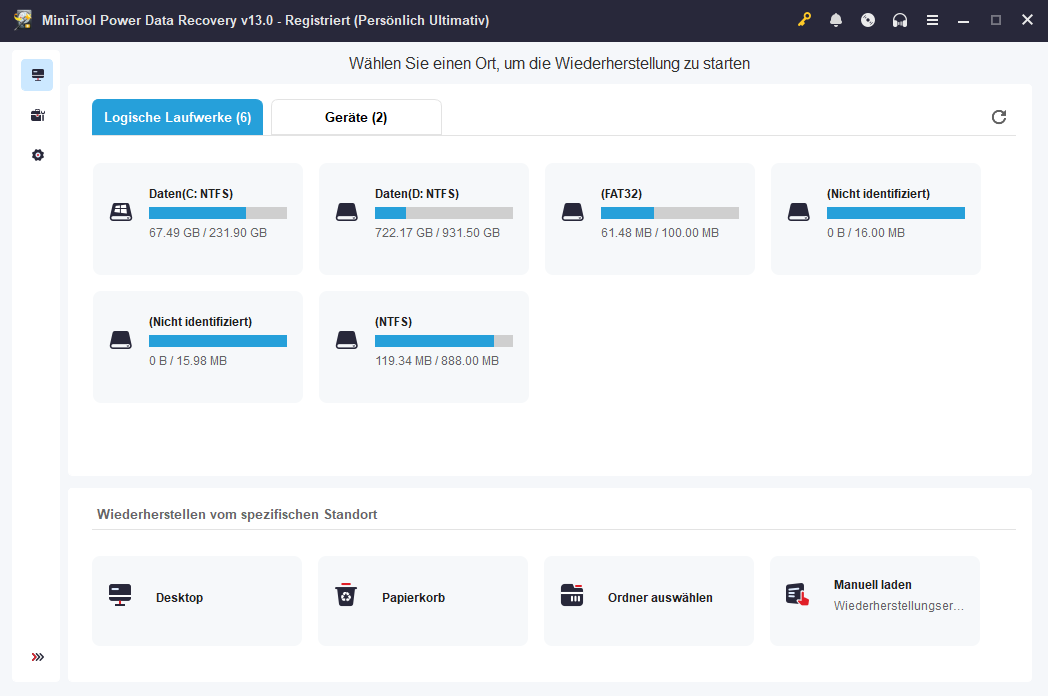Select the Daten(C: NTFS) drive

pos(198,219)
